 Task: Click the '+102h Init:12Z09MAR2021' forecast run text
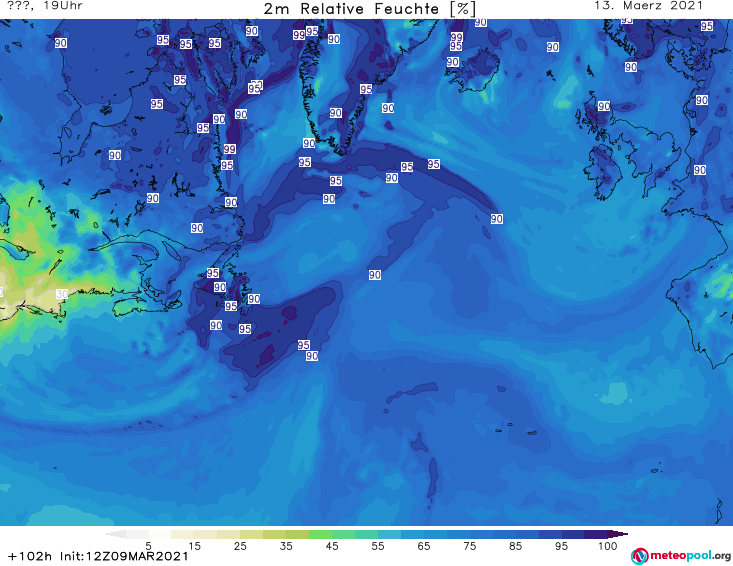(98, 556)
